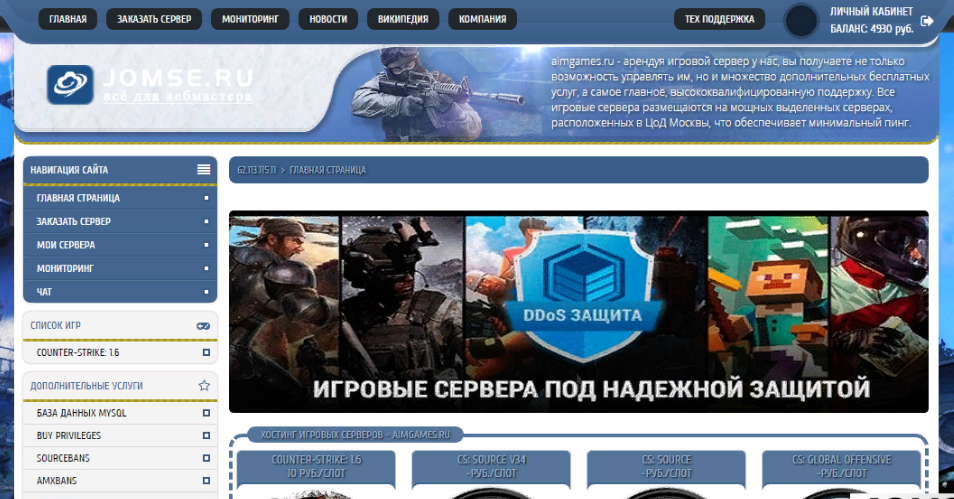Image resolution: width=954 pixels, height=499 pixels.
Task: Click the logout arrow icon
Action: click(x=927, y=20)
